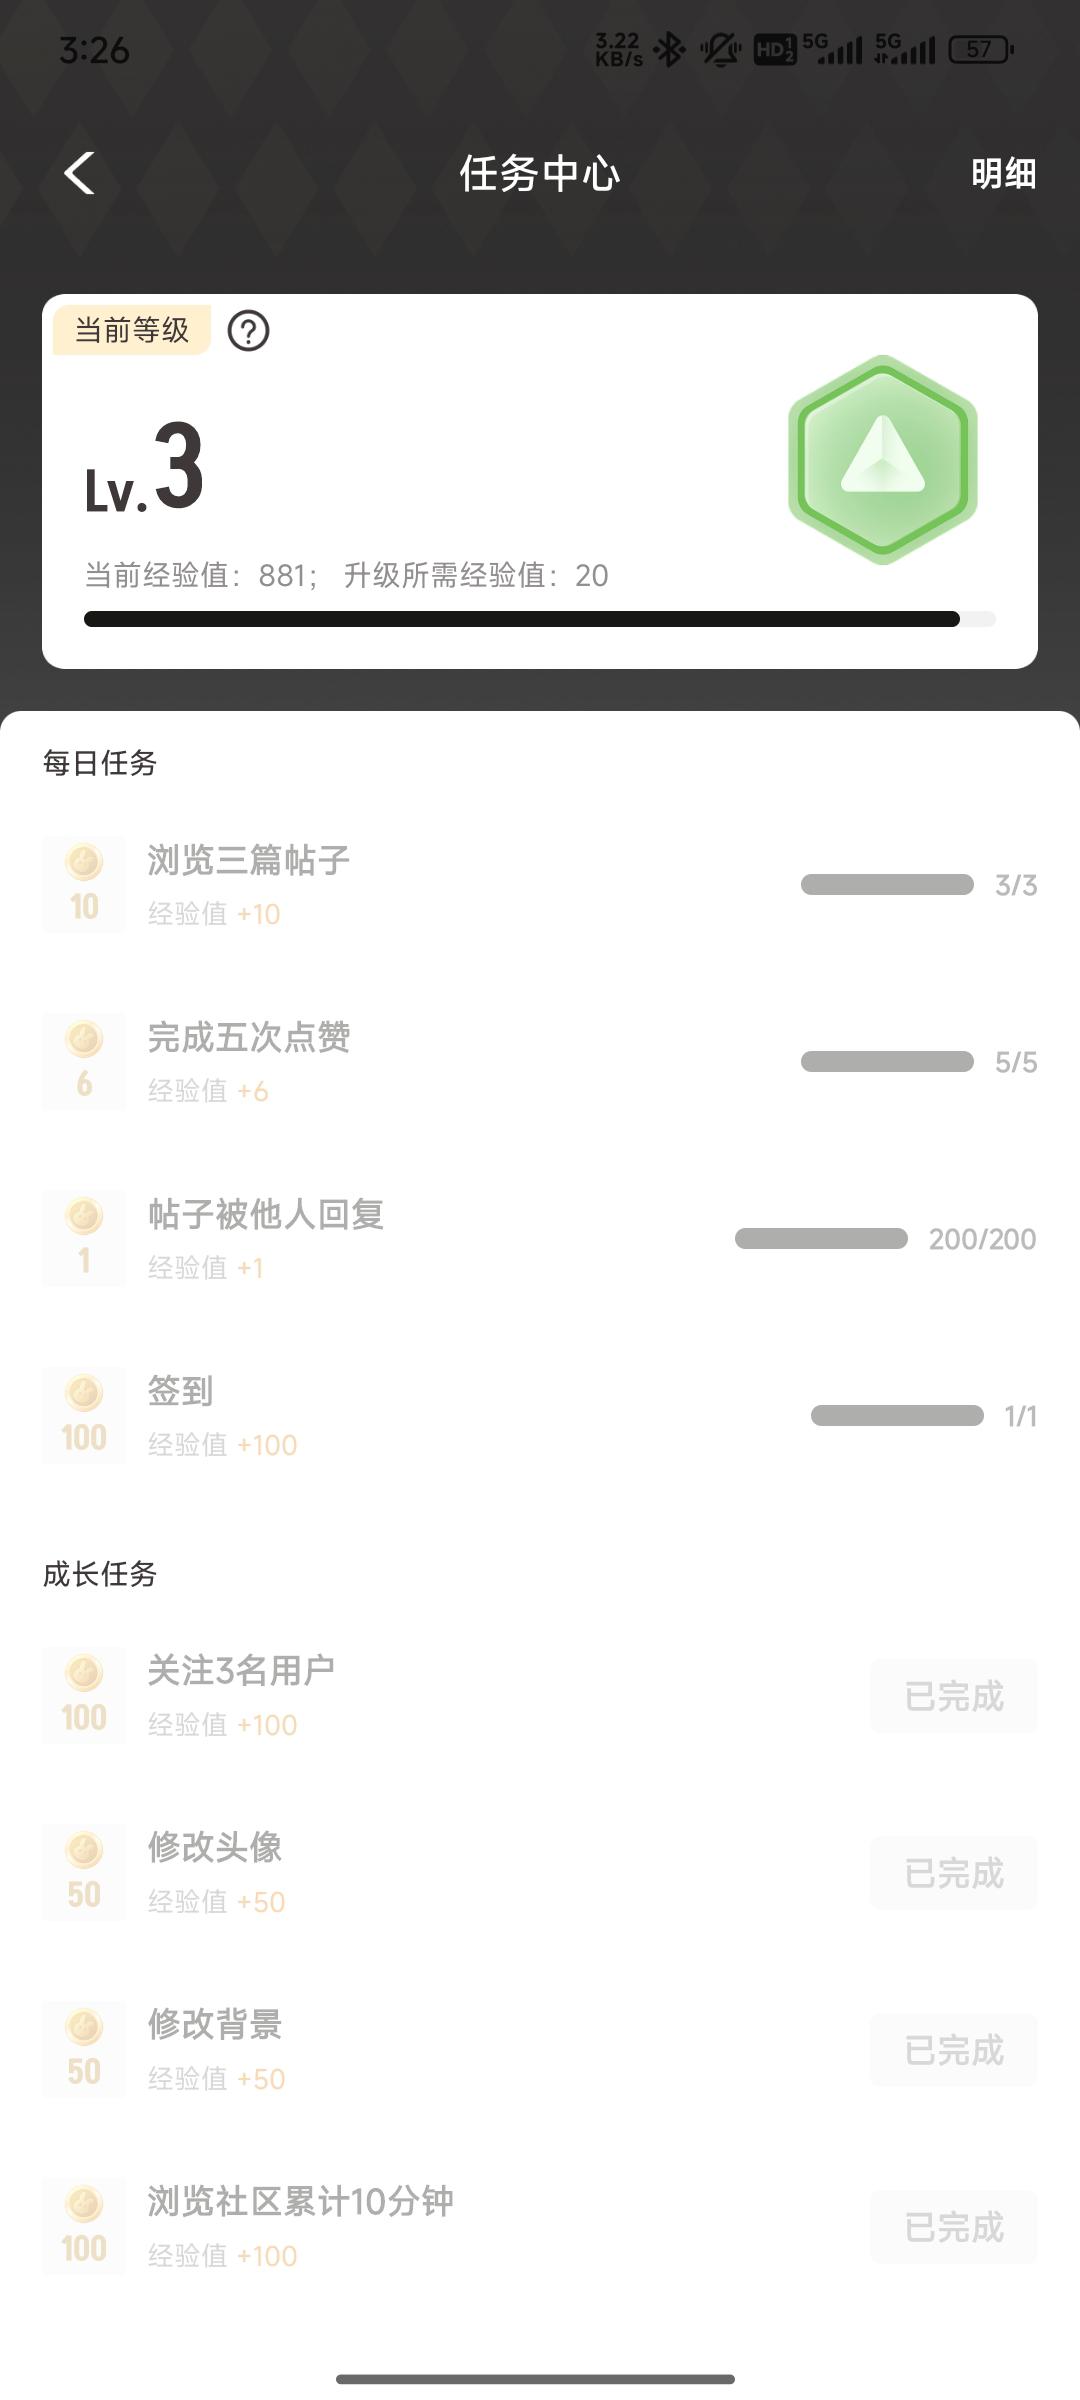Screen dimensions: 1080x2400
Task: Tap 已完成 button for 修改头像
Action: tap(953, 1873)
